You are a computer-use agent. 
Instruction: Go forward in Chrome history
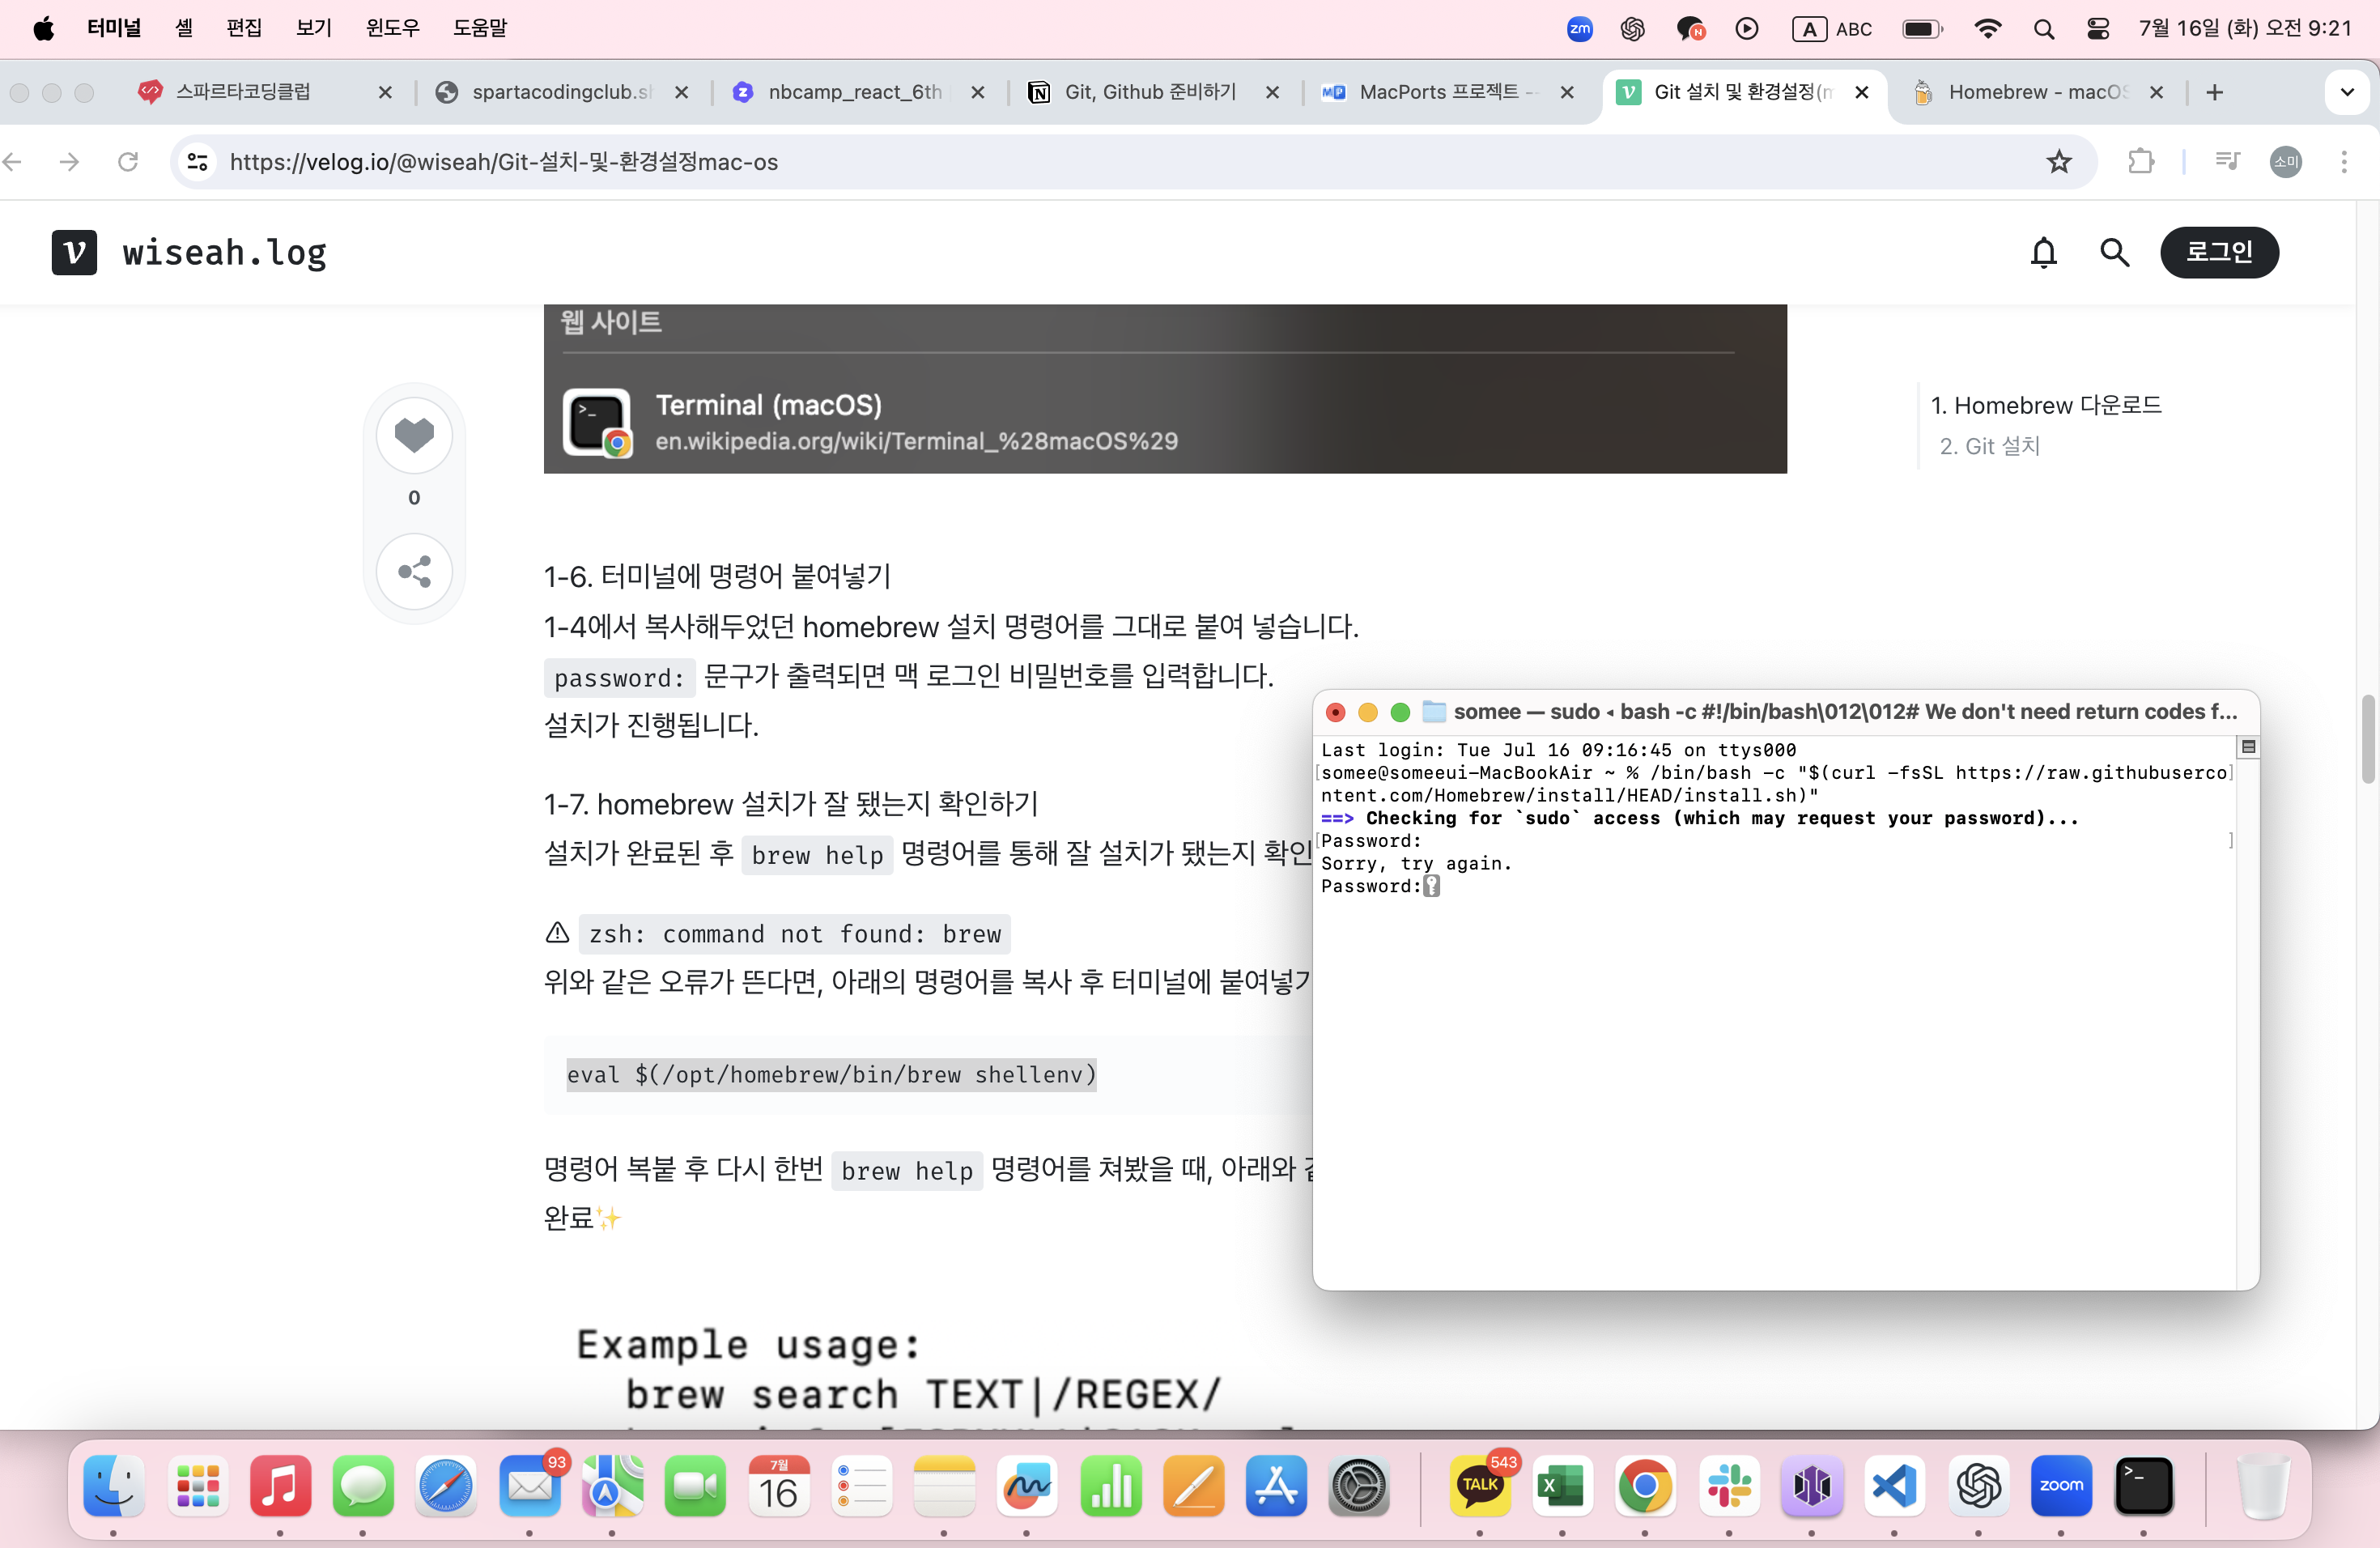(69, 161)
